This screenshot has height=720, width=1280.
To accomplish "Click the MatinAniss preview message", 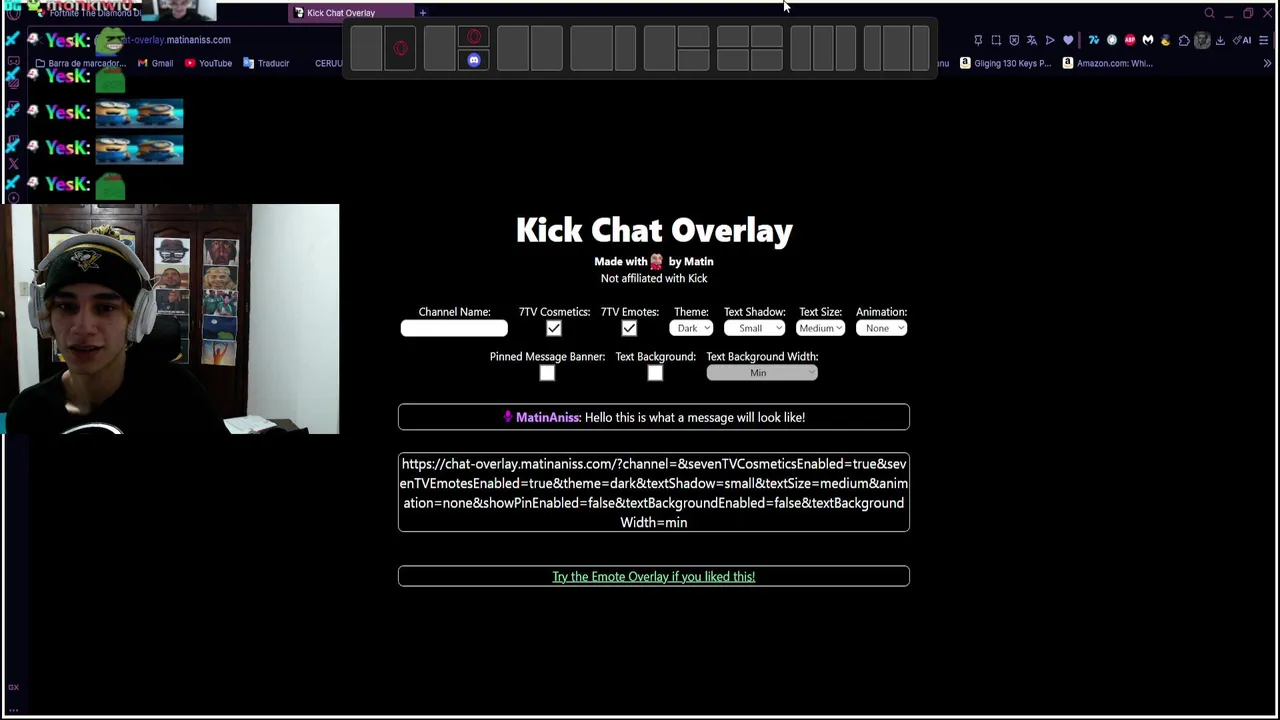I will (x=654, y=417).
